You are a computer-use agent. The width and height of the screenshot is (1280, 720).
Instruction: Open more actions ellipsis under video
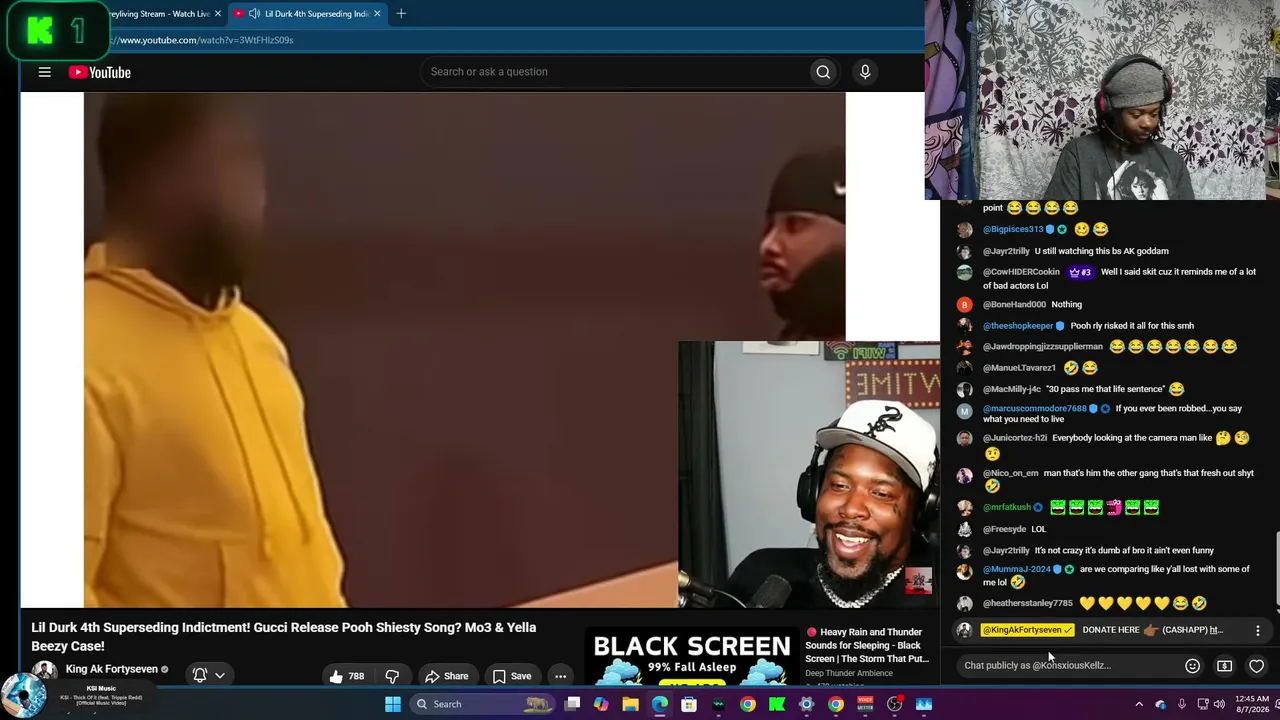click(560, 676)
